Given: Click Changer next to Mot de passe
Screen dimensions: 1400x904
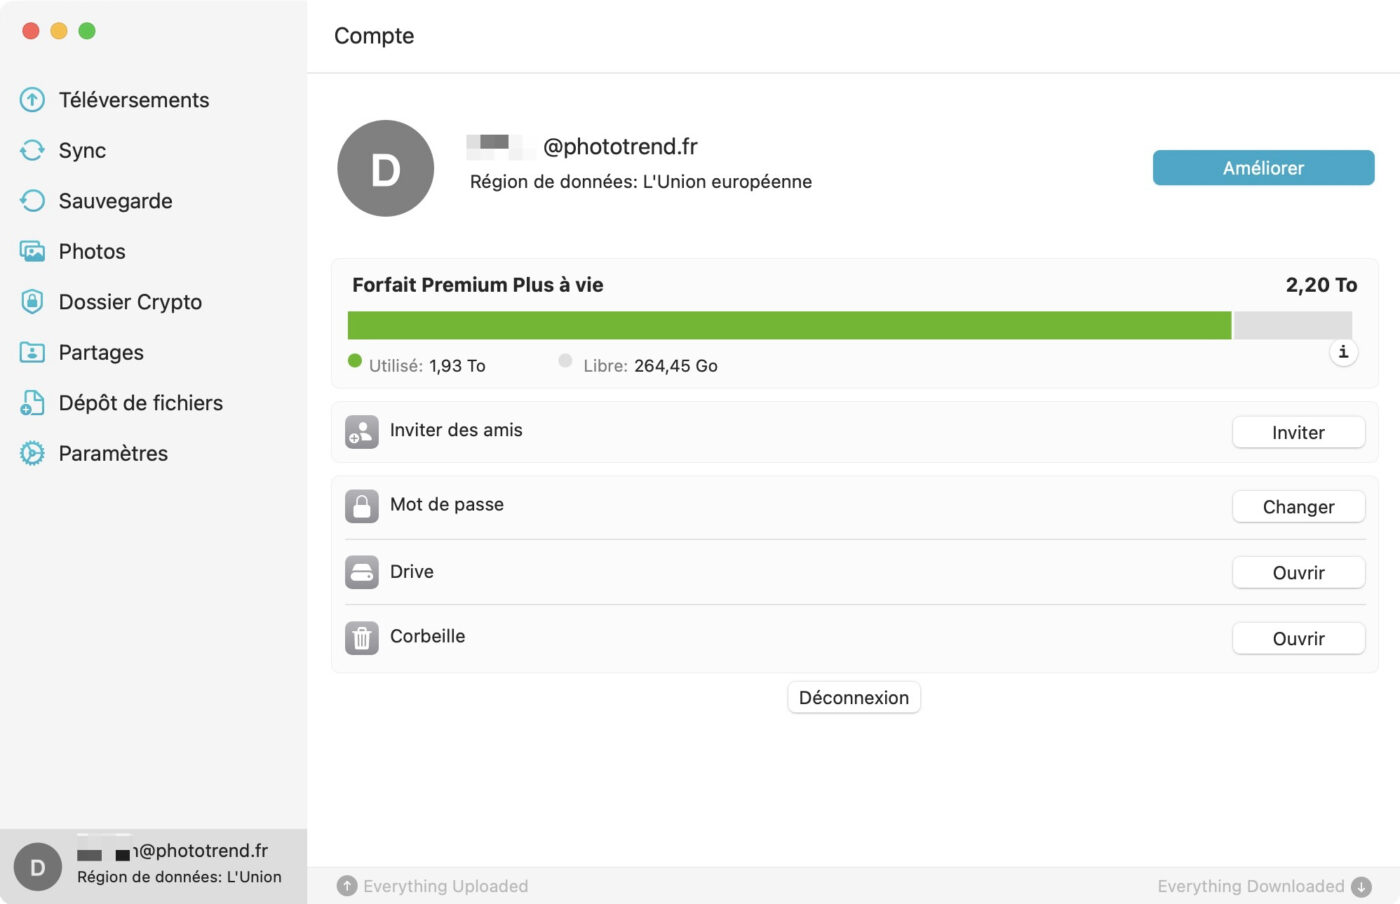Looking at the screenshot, I should 1298,507.
